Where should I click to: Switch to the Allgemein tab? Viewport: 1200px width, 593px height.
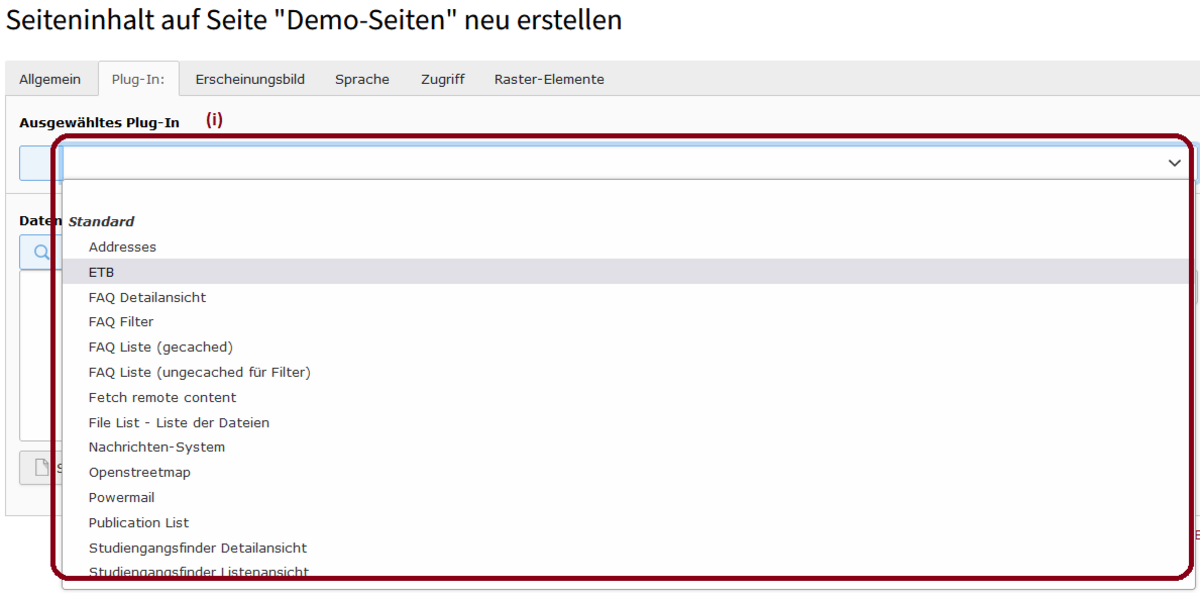[x=50, y=79]
